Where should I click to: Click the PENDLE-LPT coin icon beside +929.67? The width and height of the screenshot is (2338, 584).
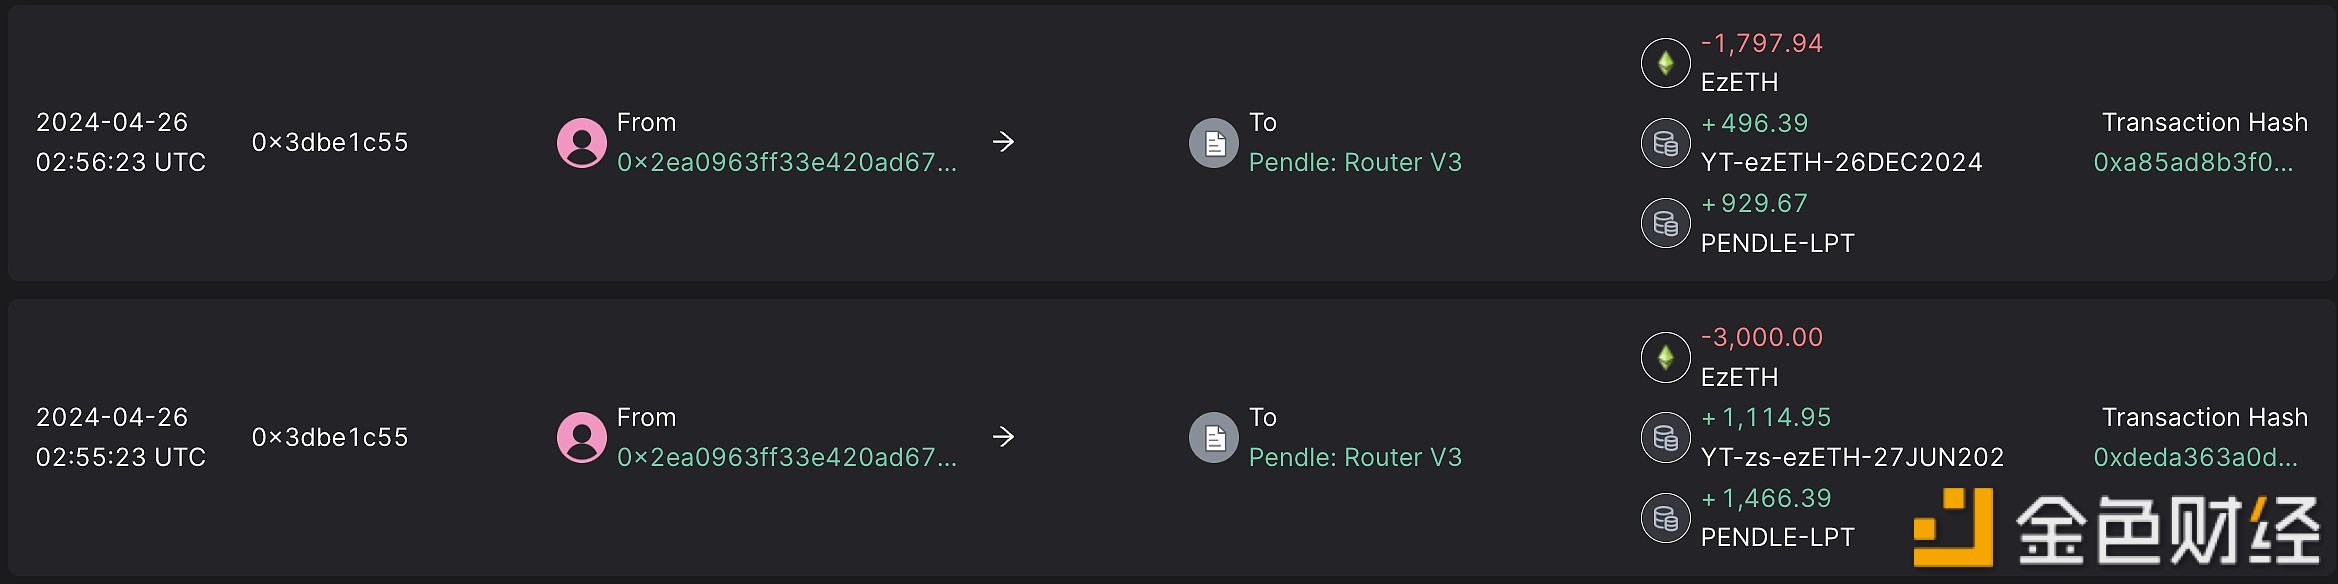(1666, 223)
